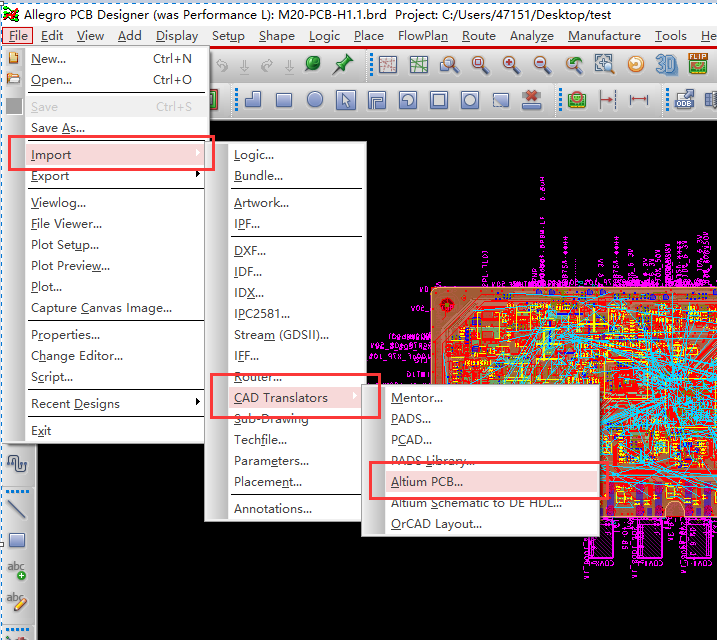Choose PADS... translator
717x640 pixels.
pyautogui.click(x=492, y=419)
